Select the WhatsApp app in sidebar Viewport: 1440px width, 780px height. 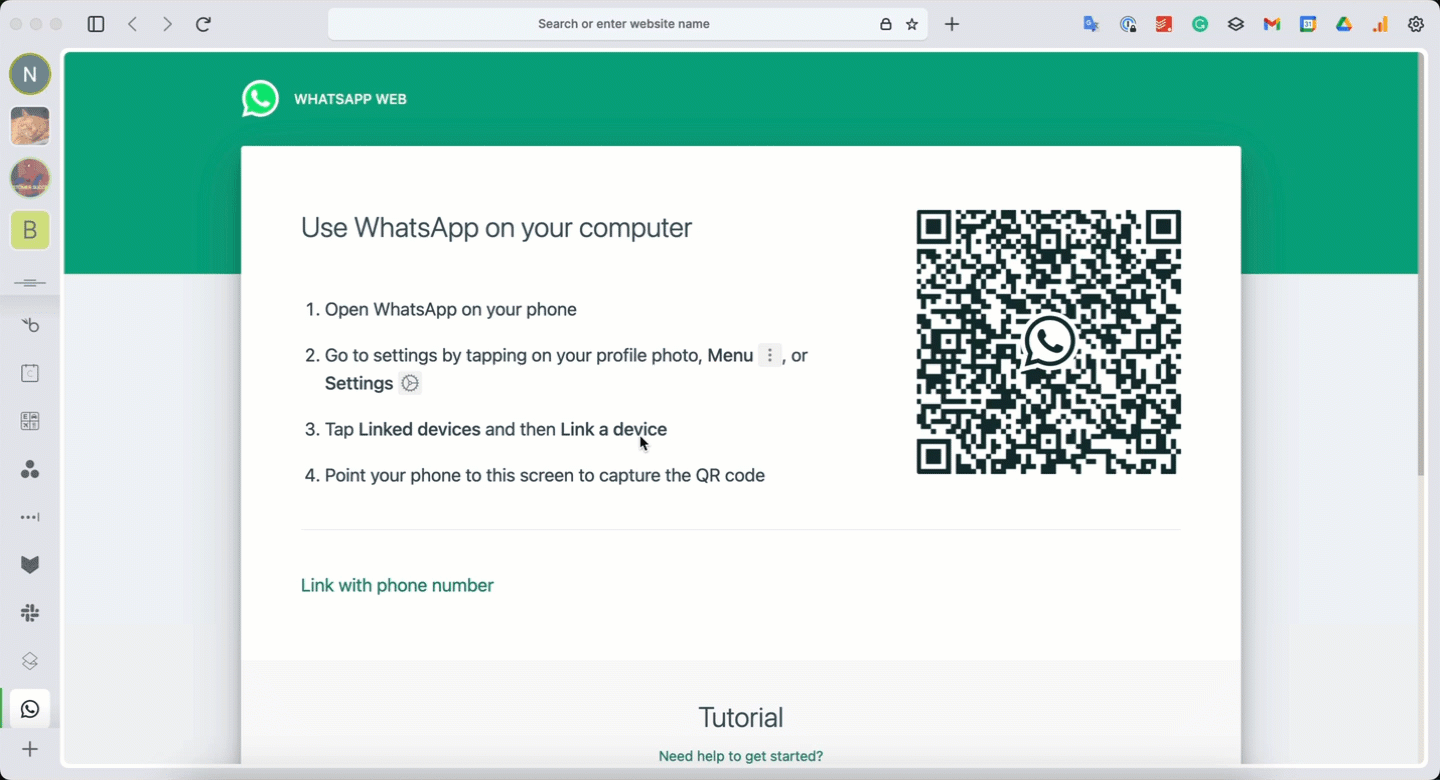[x=30, y=709]
